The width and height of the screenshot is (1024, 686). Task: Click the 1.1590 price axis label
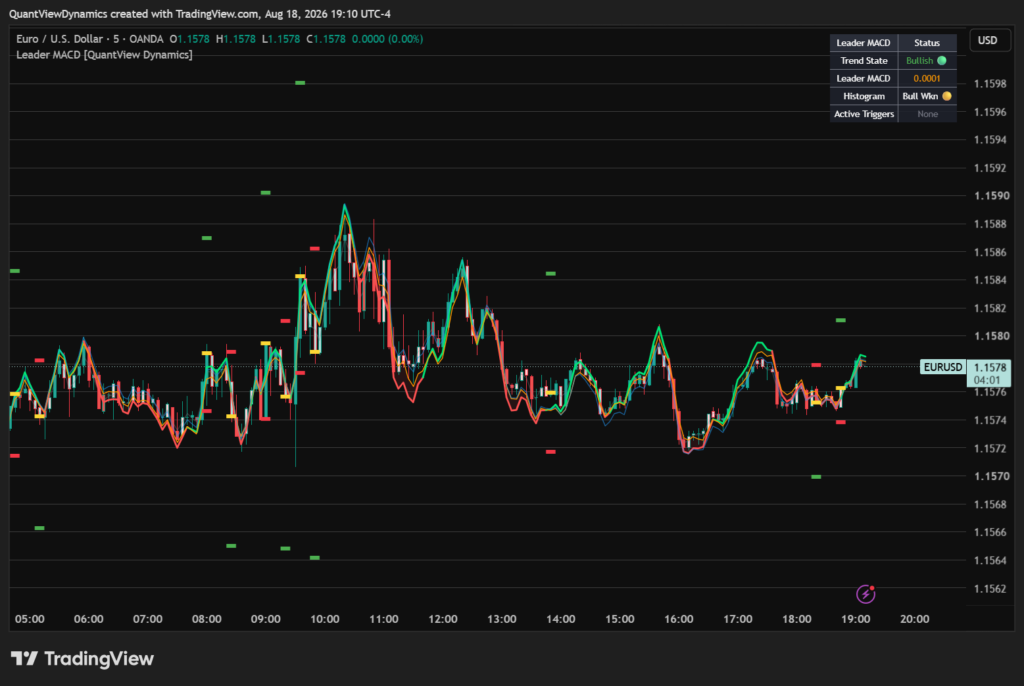click(990, 196)
